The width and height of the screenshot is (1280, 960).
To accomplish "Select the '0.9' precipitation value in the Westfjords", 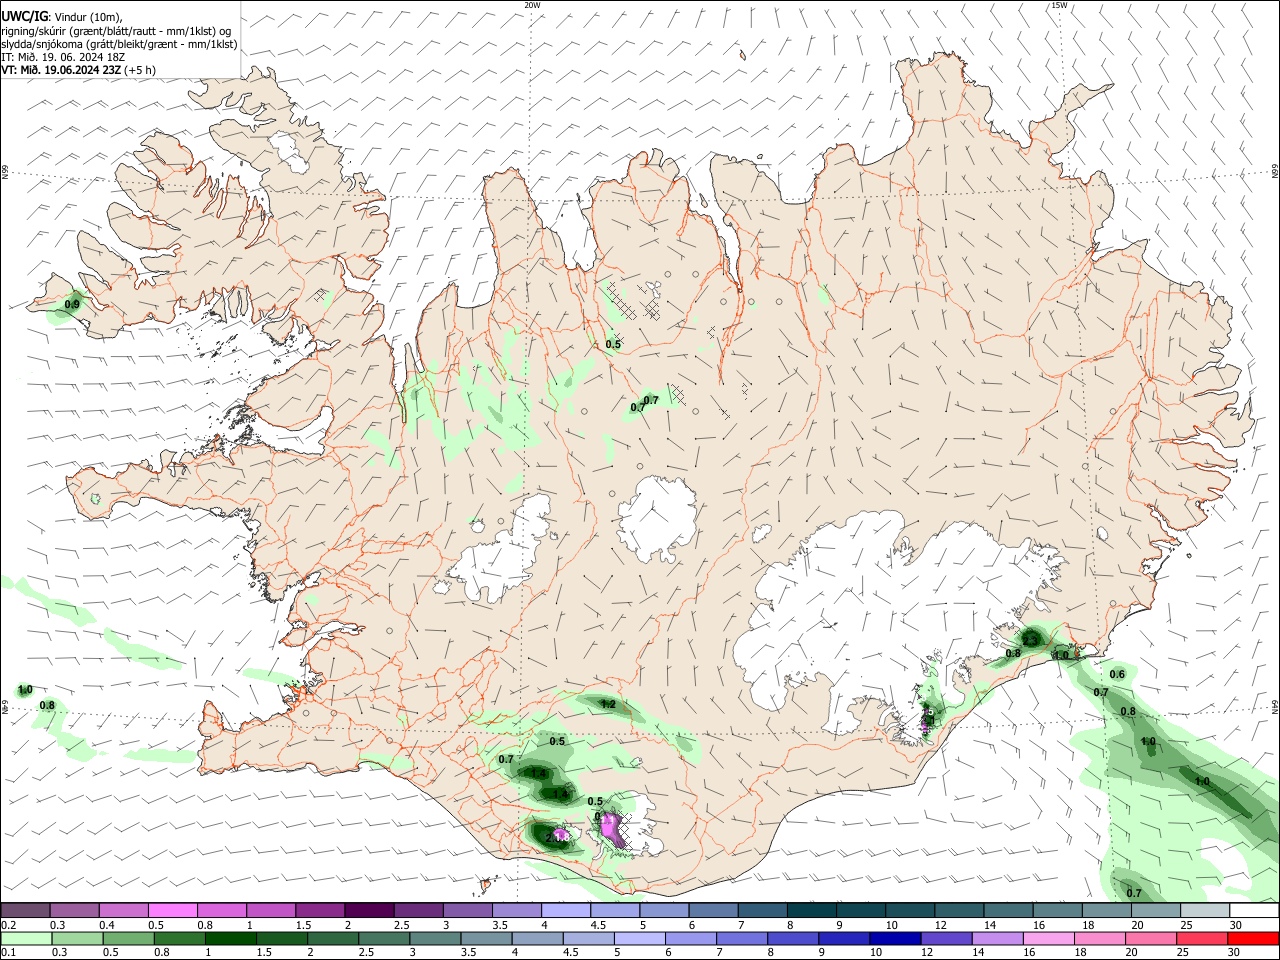I will pyautogui.click(x=71, y=304).
